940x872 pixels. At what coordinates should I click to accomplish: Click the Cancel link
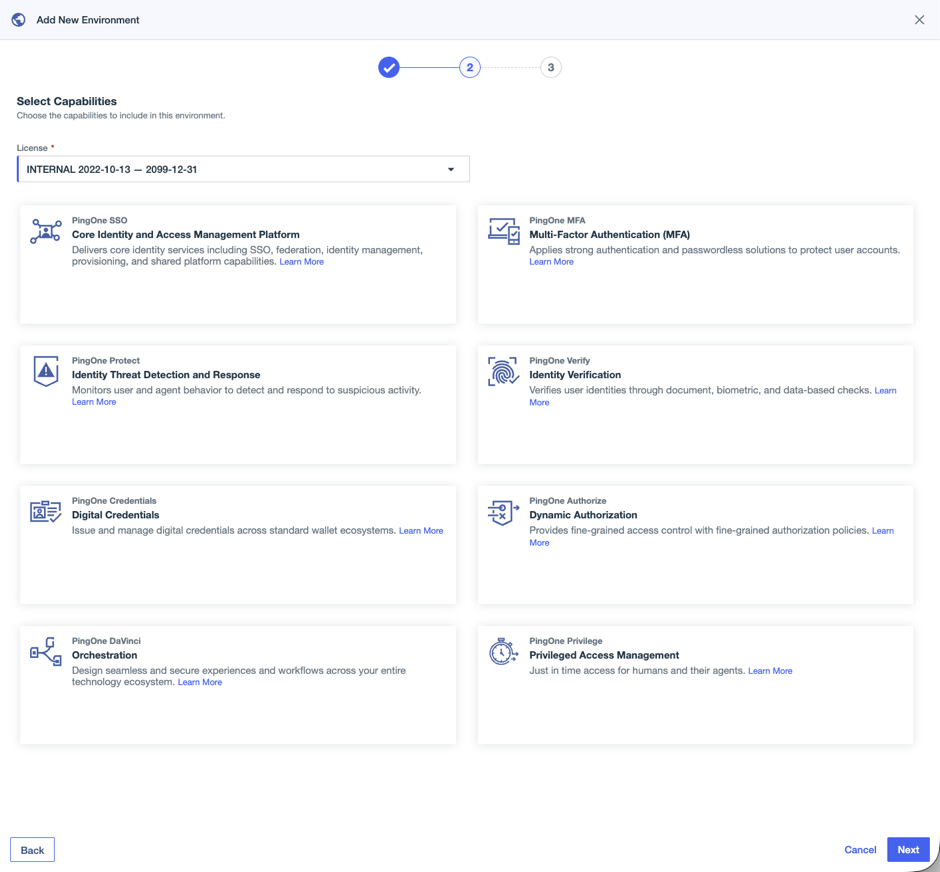[x=860, y=850]
